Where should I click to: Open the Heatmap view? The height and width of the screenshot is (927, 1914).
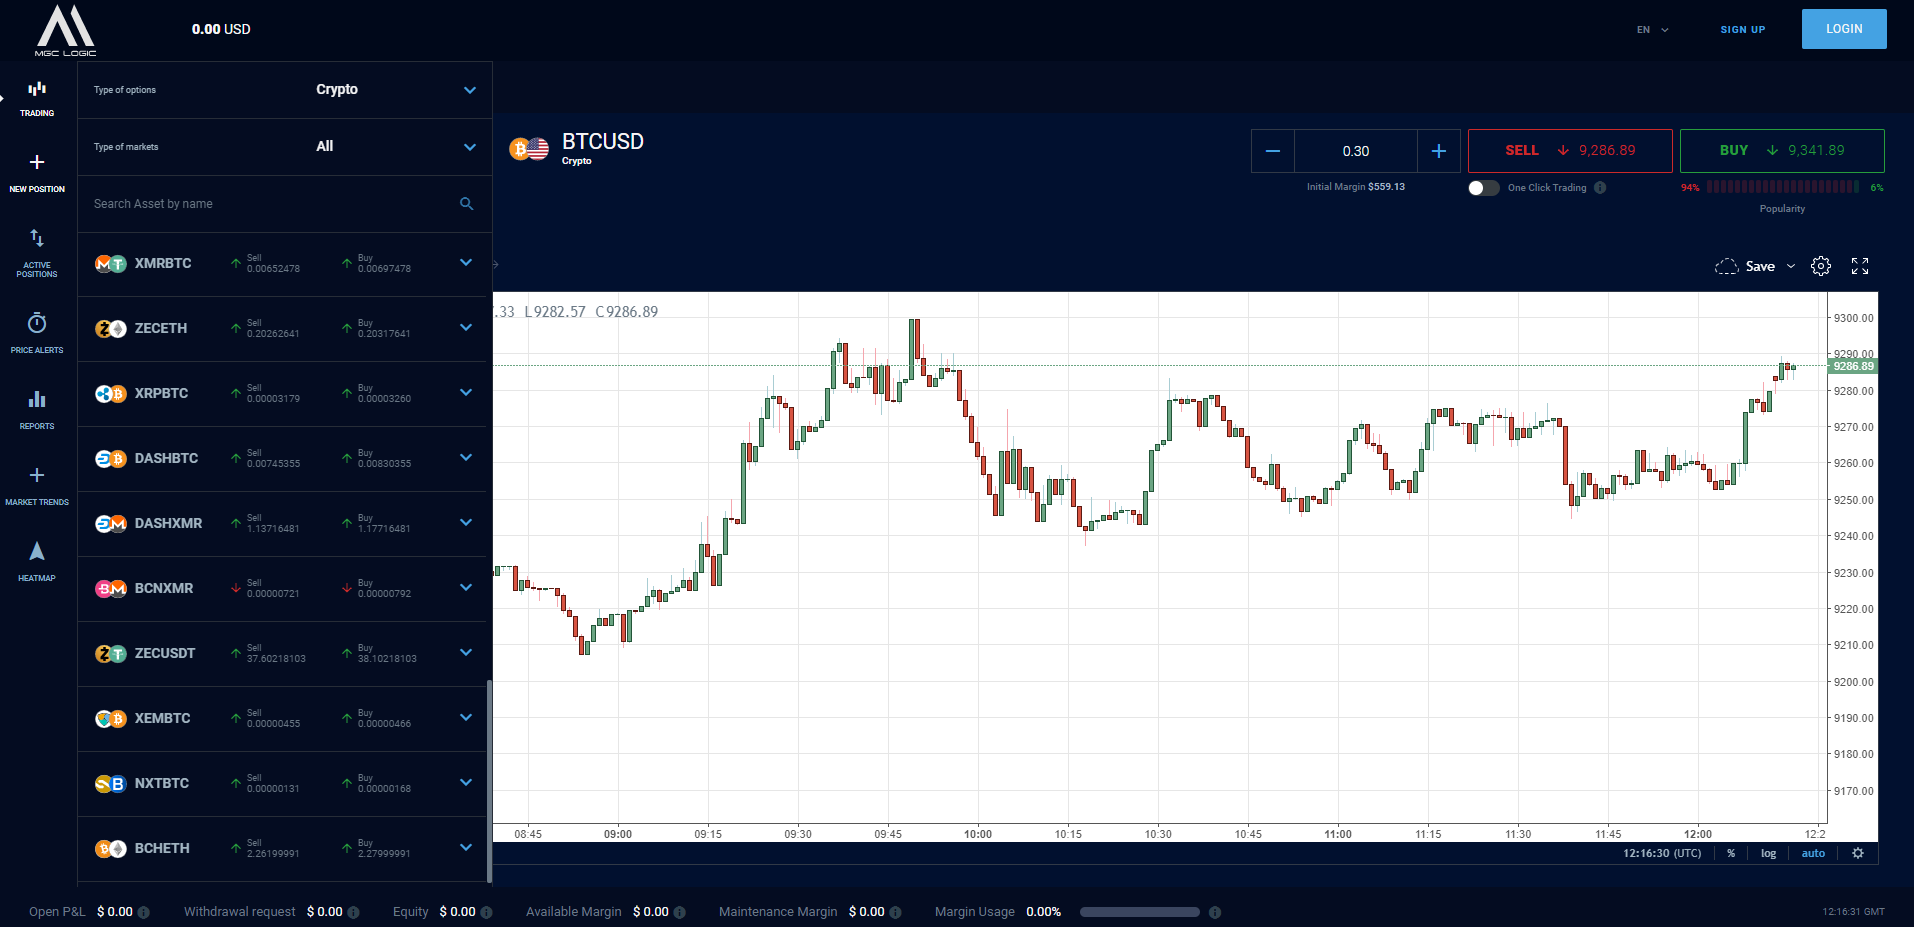pos(37,552)
